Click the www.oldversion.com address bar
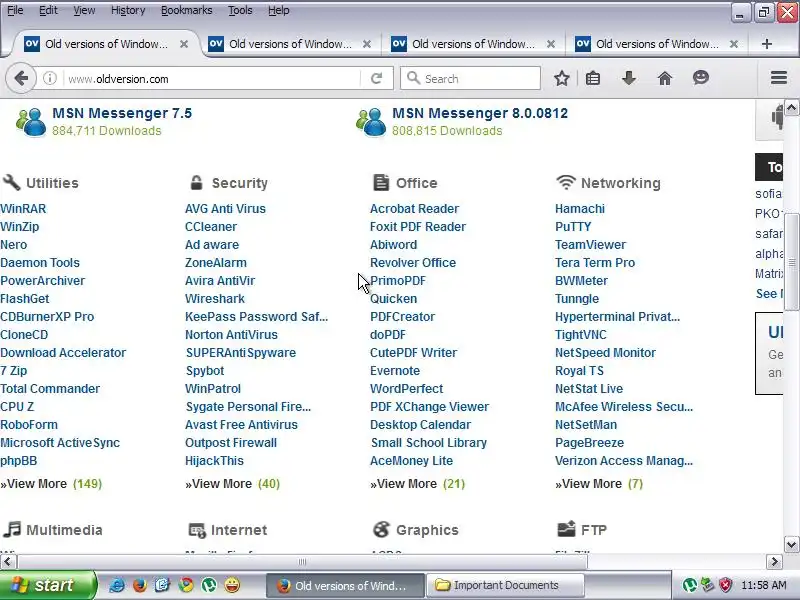This screenshot has height=600, width=800. point(212,79)
